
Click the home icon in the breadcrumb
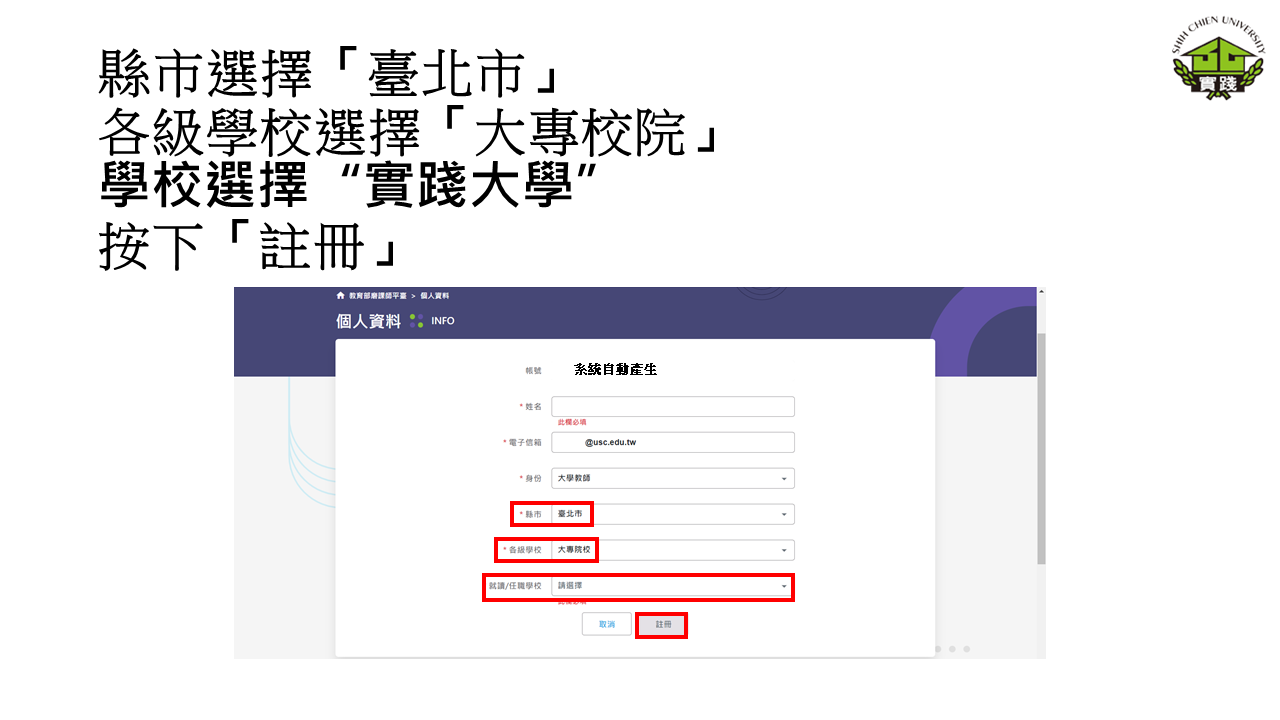(x=341, y=296)
